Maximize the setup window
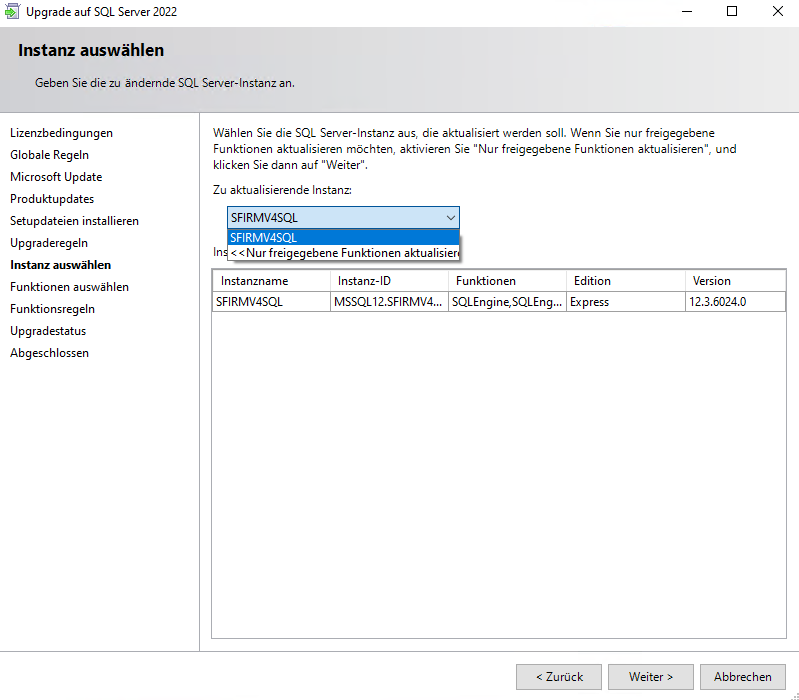This screenshot has height=700, width=799. pyautogui.click(x=732, y=11)
